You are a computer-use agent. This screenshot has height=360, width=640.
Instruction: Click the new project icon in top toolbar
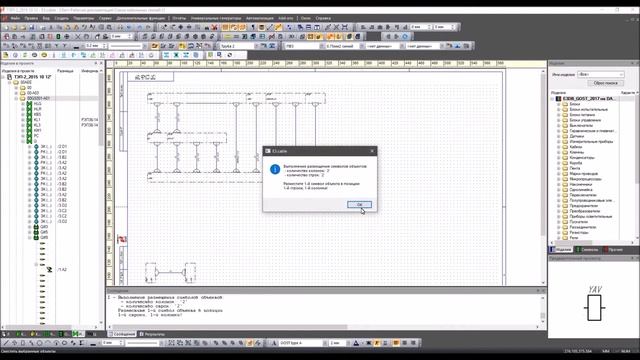[6, 27]
